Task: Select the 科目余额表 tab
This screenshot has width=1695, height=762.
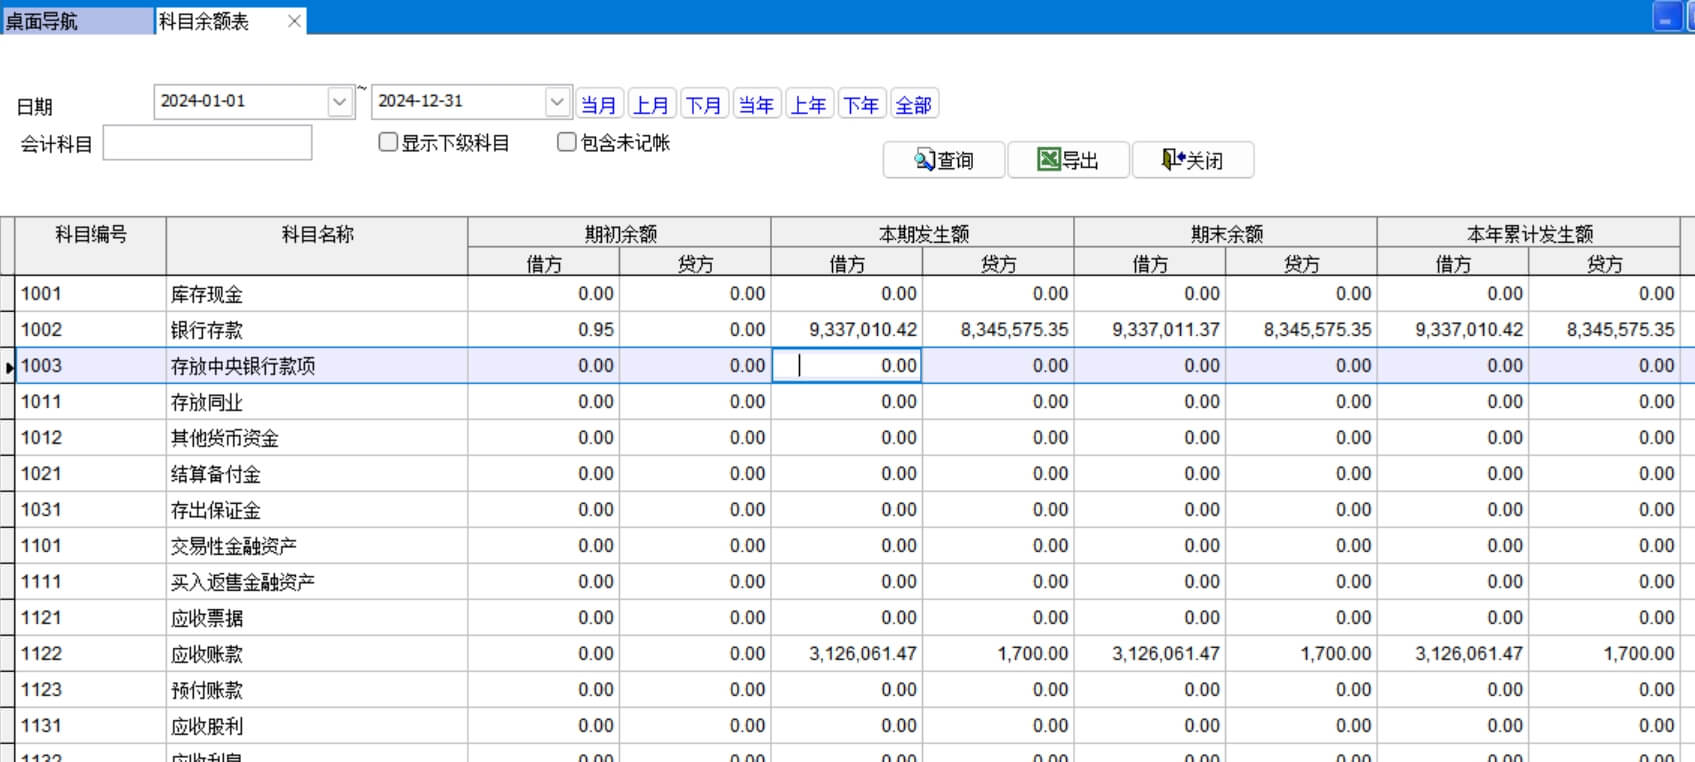Action: 204,21
